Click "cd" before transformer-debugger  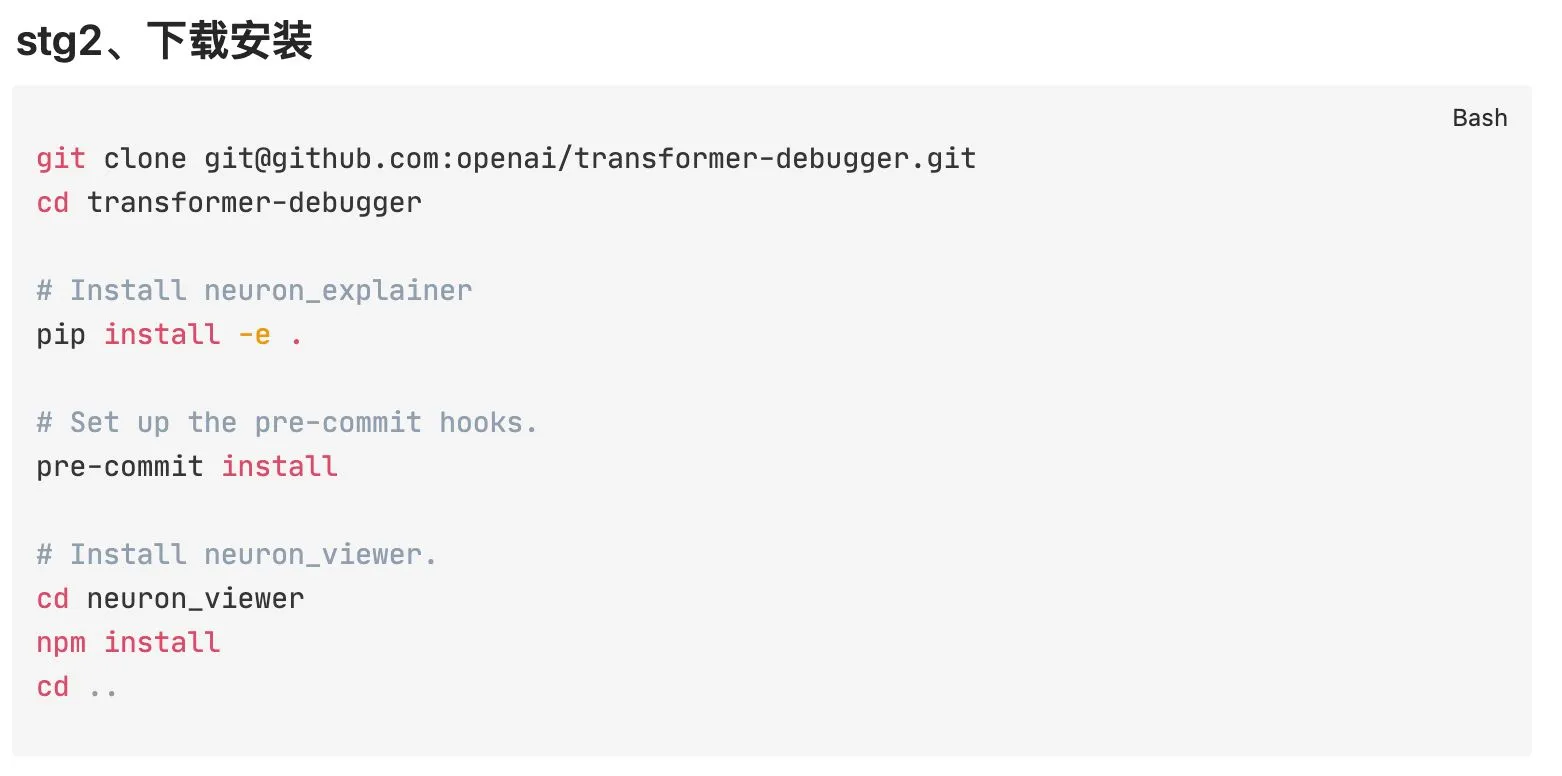[x=53, y=202]
